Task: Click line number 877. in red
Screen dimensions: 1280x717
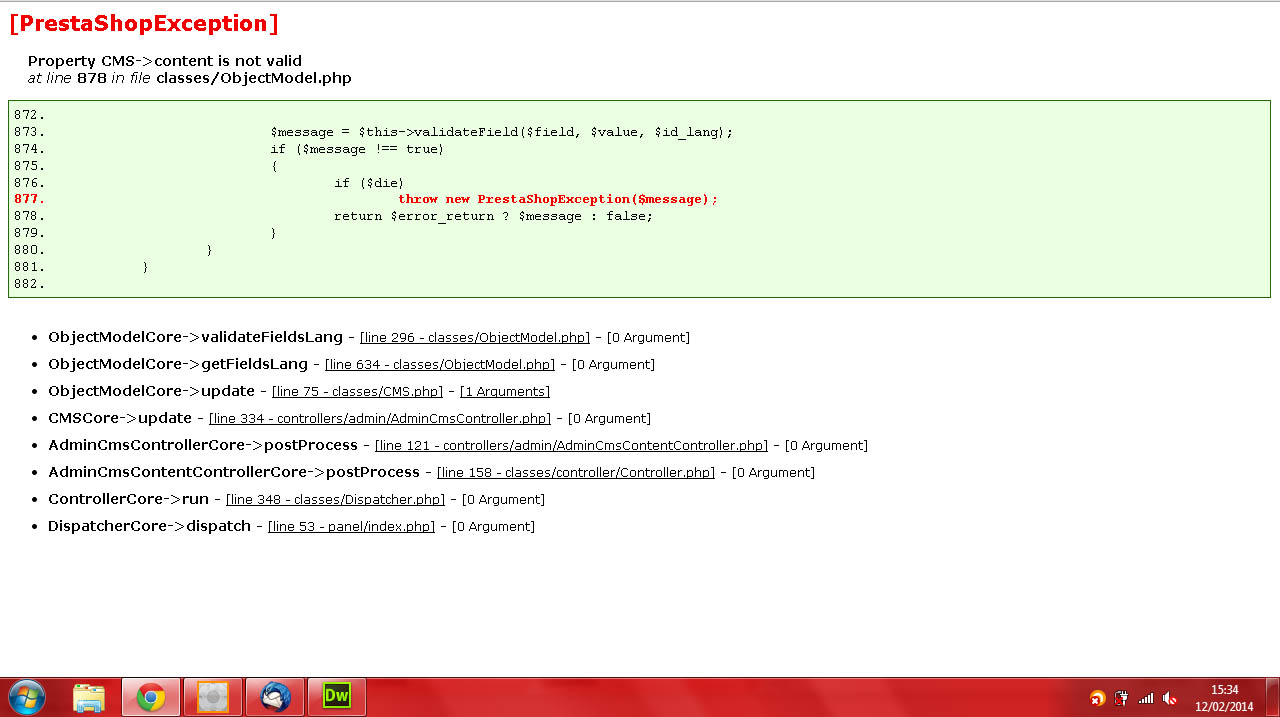Action: [30, 199]
